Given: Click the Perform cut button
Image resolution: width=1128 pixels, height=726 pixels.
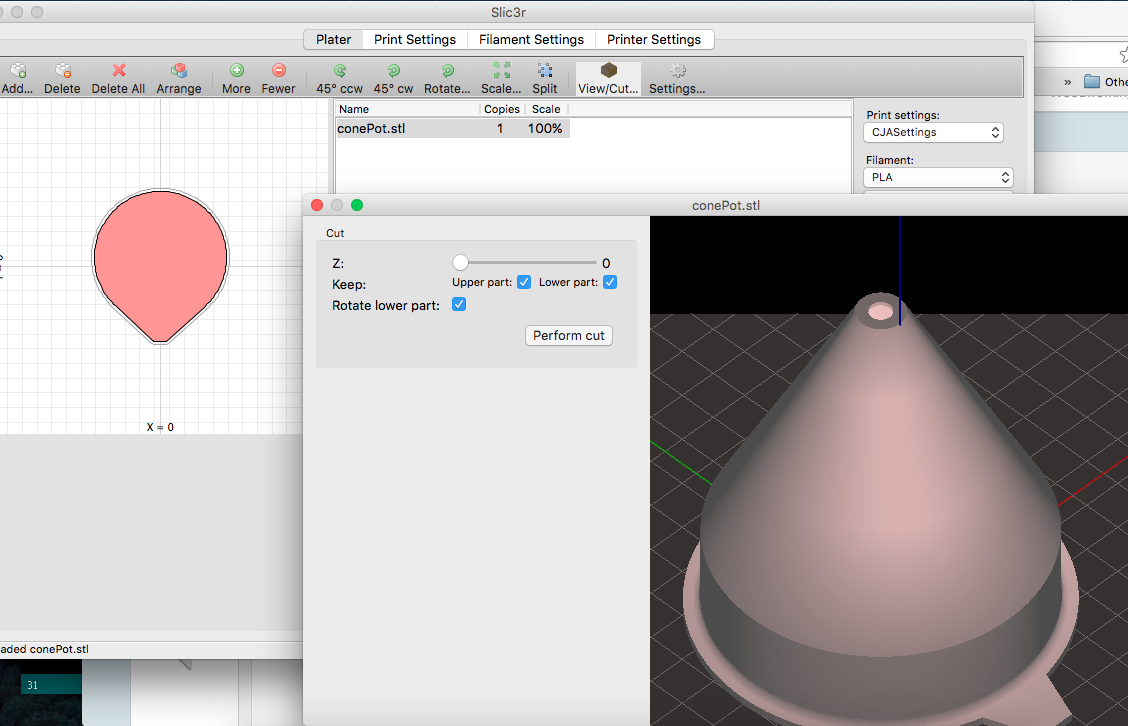Looking at the screenshot, I should (x=569, y=335).
